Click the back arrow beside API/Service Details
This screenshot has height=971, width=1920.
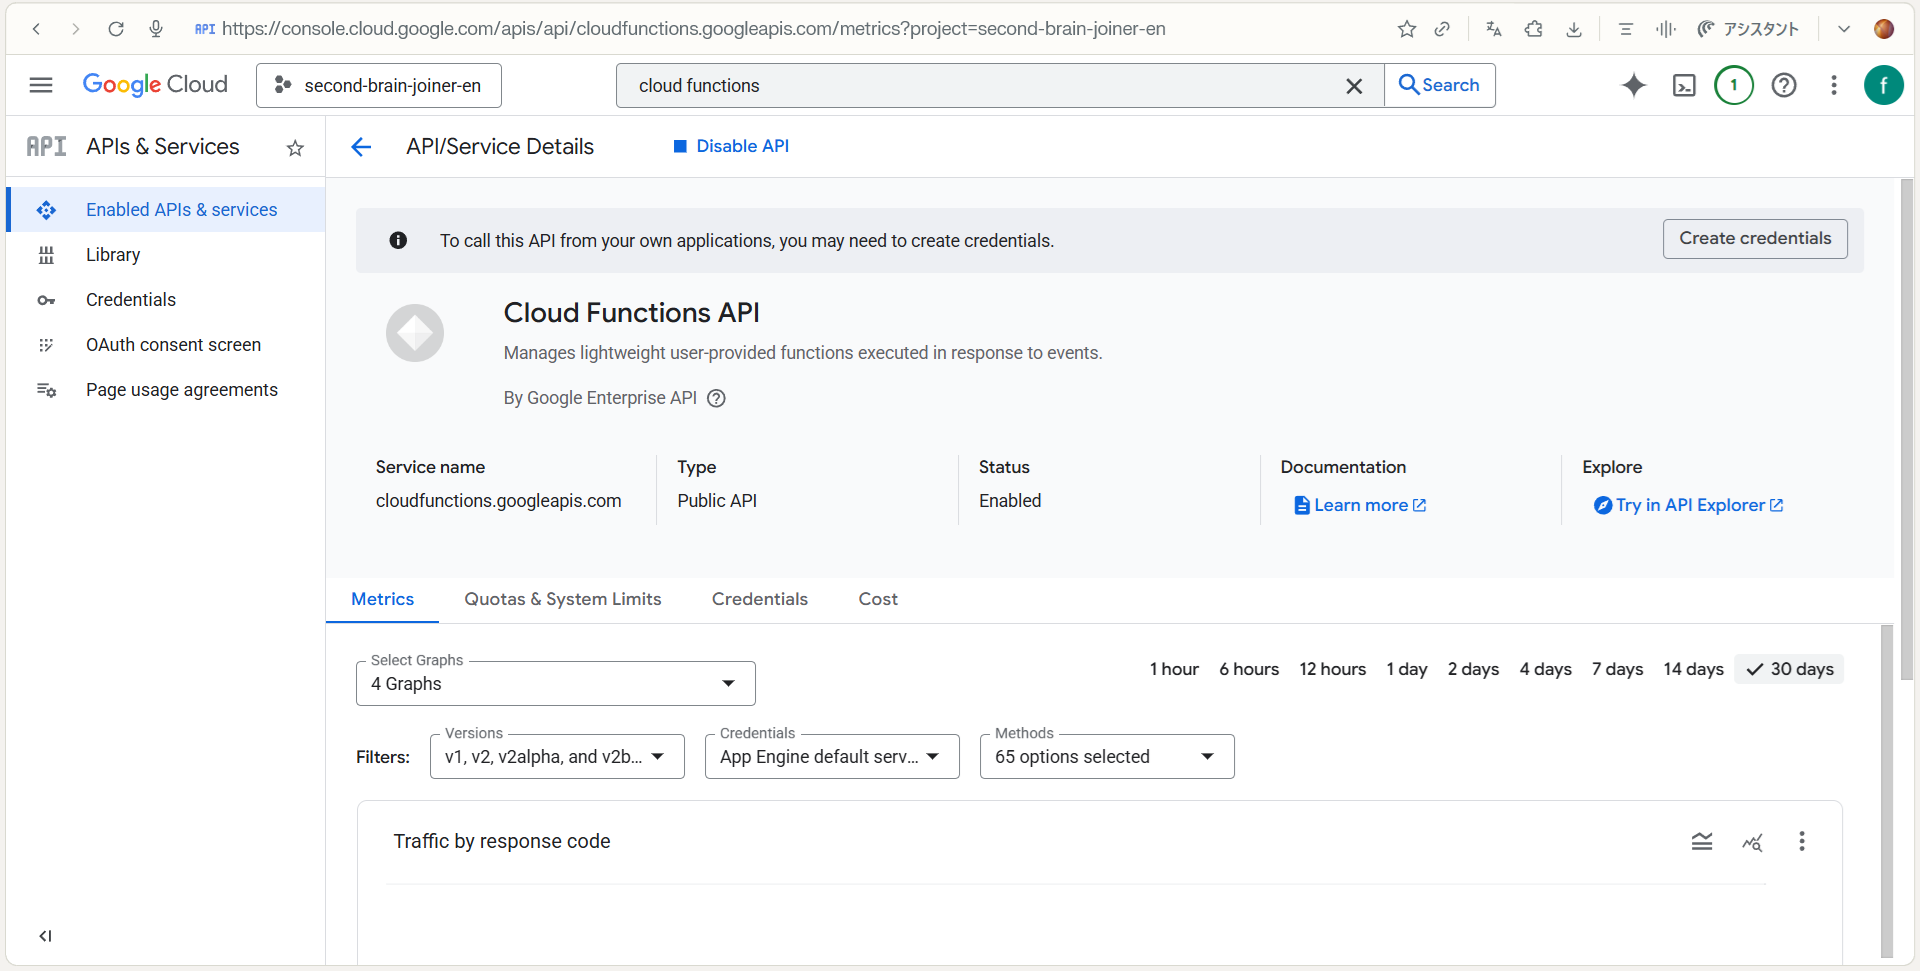[x=361, y=147]
